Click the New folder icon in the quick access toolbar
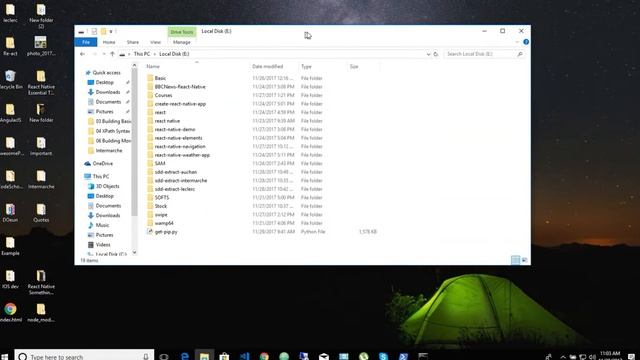This screenshot has width=640, height=360. tap(104, 31)
